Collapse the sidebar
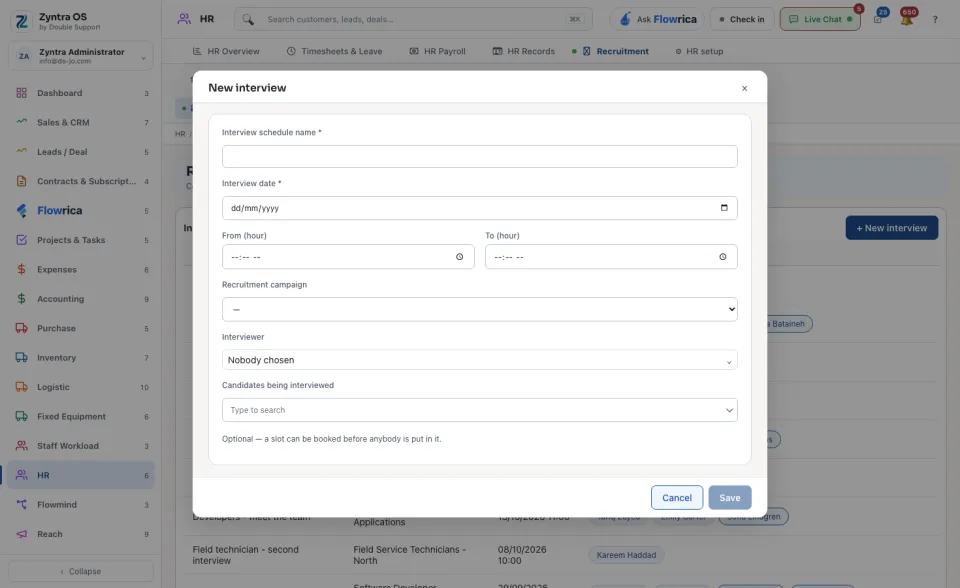 [81, 571]
